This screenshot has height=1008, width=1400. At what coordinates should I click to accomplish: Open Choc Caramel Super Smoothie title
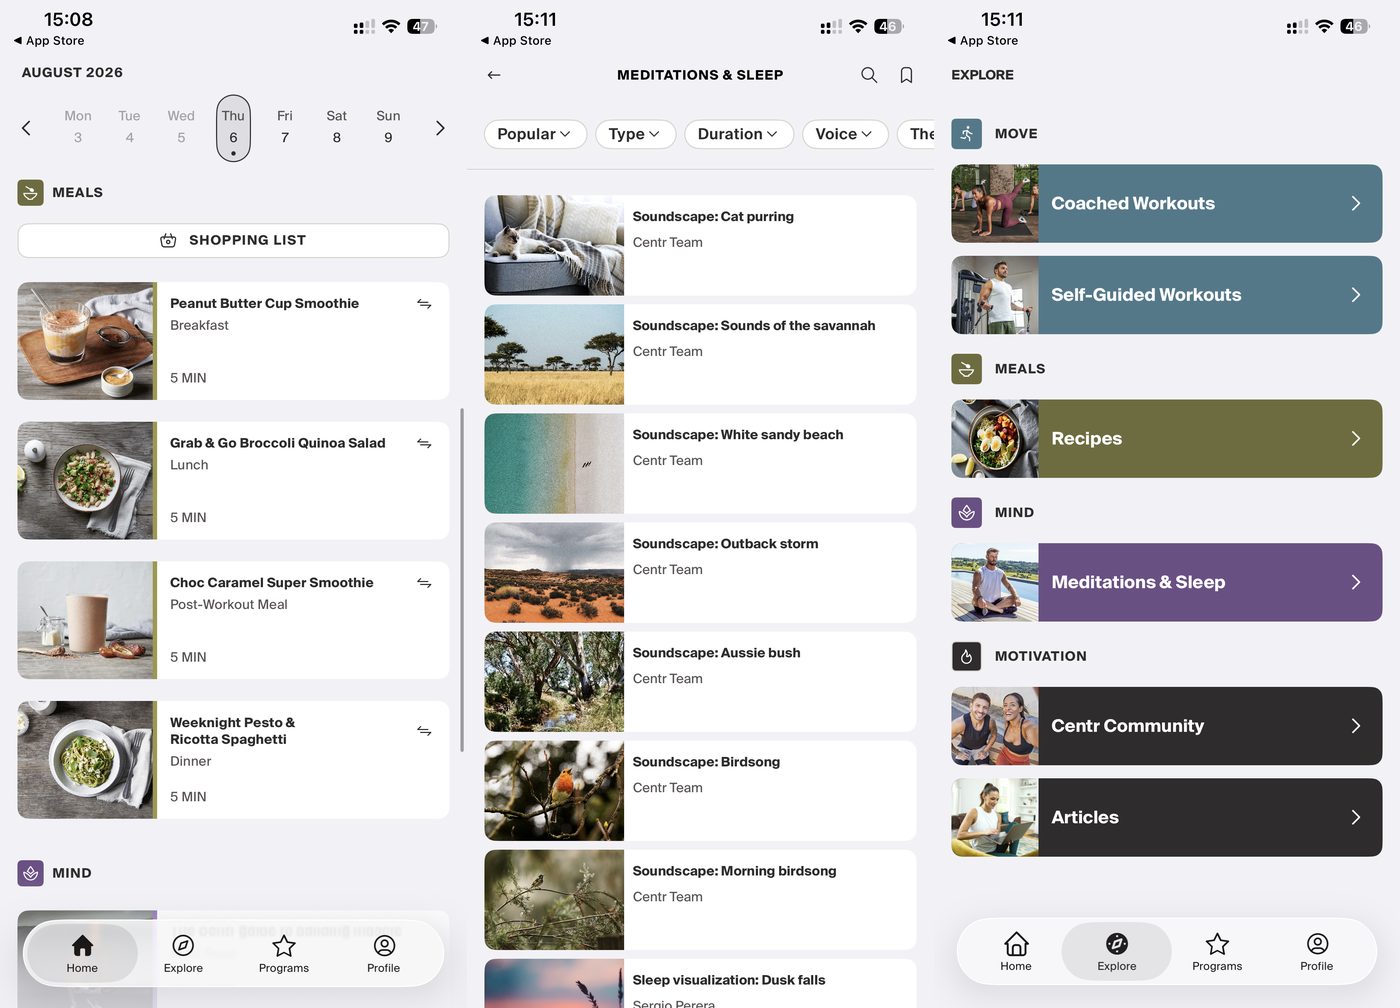[x=272, y=583]
